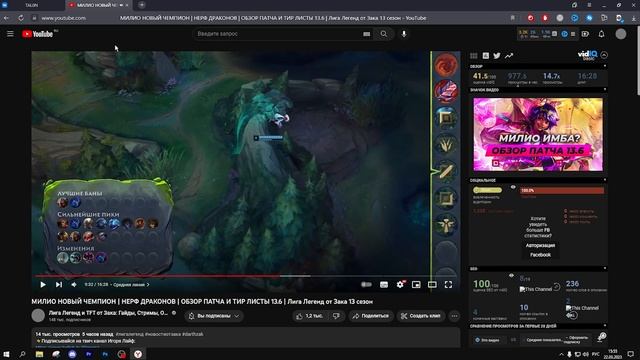Play the video
Viewport: 640px width, 360px height.
click(42, 284)
